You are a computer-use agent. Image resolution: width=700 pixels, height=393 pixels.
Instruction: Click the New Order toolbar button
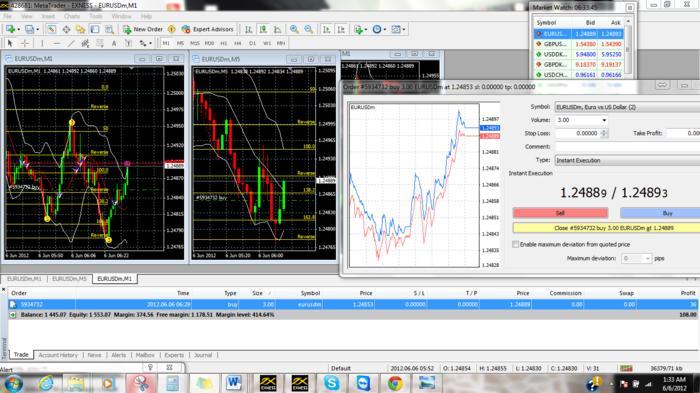click(143, 29)
